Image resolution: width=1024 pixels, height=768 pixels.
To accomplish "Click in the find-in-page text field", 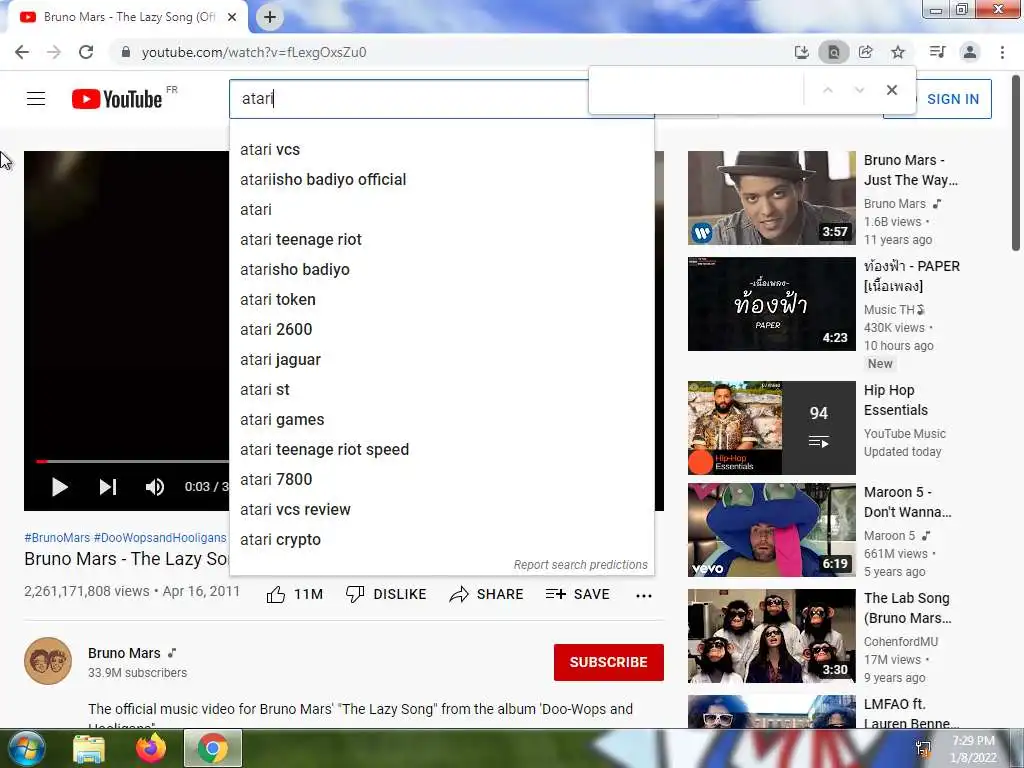I will pos(696,90).
